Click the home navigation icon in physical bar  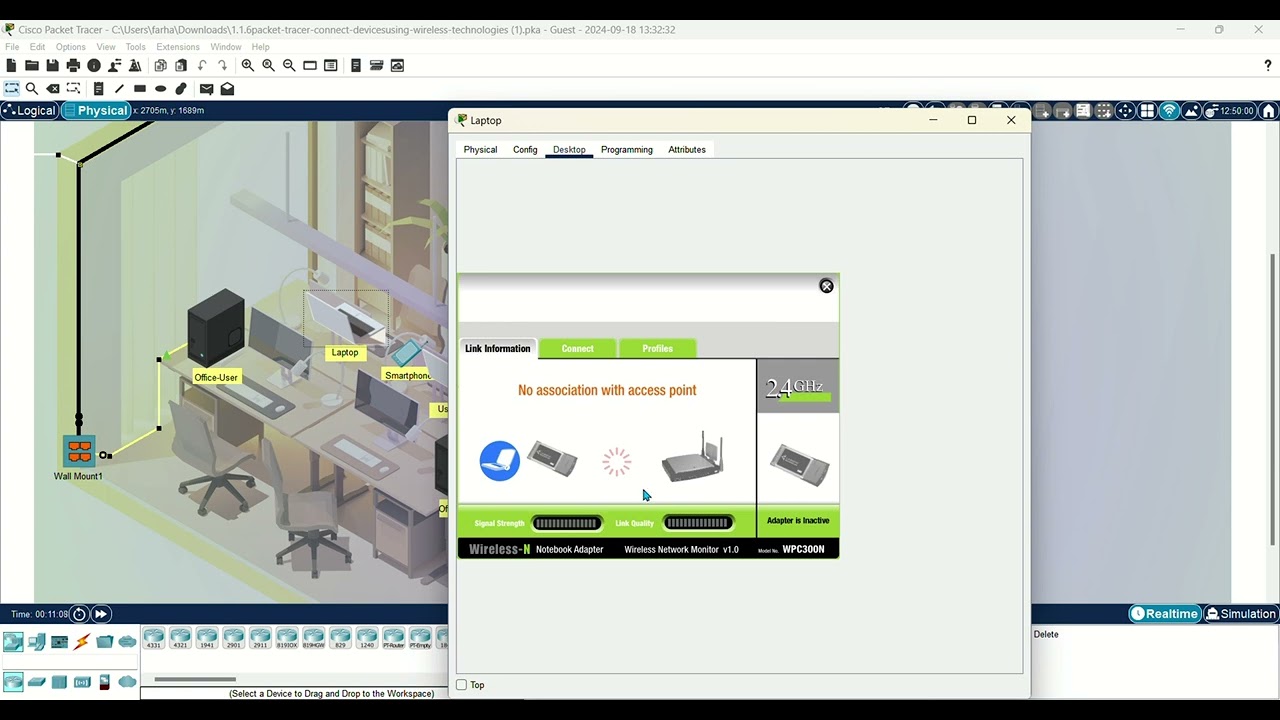[1269, 111]
